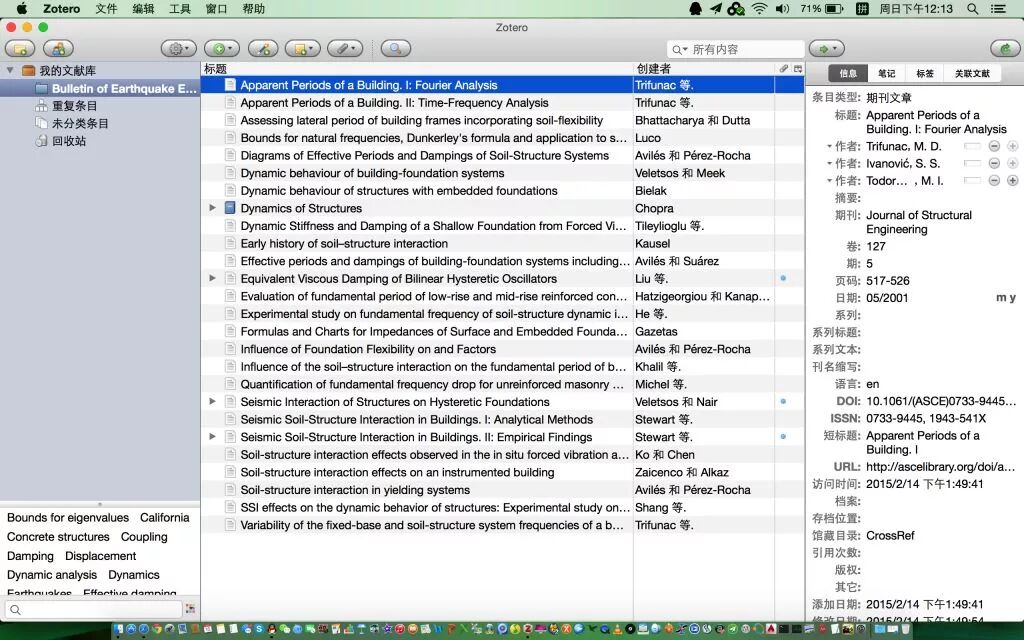The height and width of the screenshot is (640, 1024).
Task: Remove author Trifunac, M. D. with minus
Action: tap(994, 146)
